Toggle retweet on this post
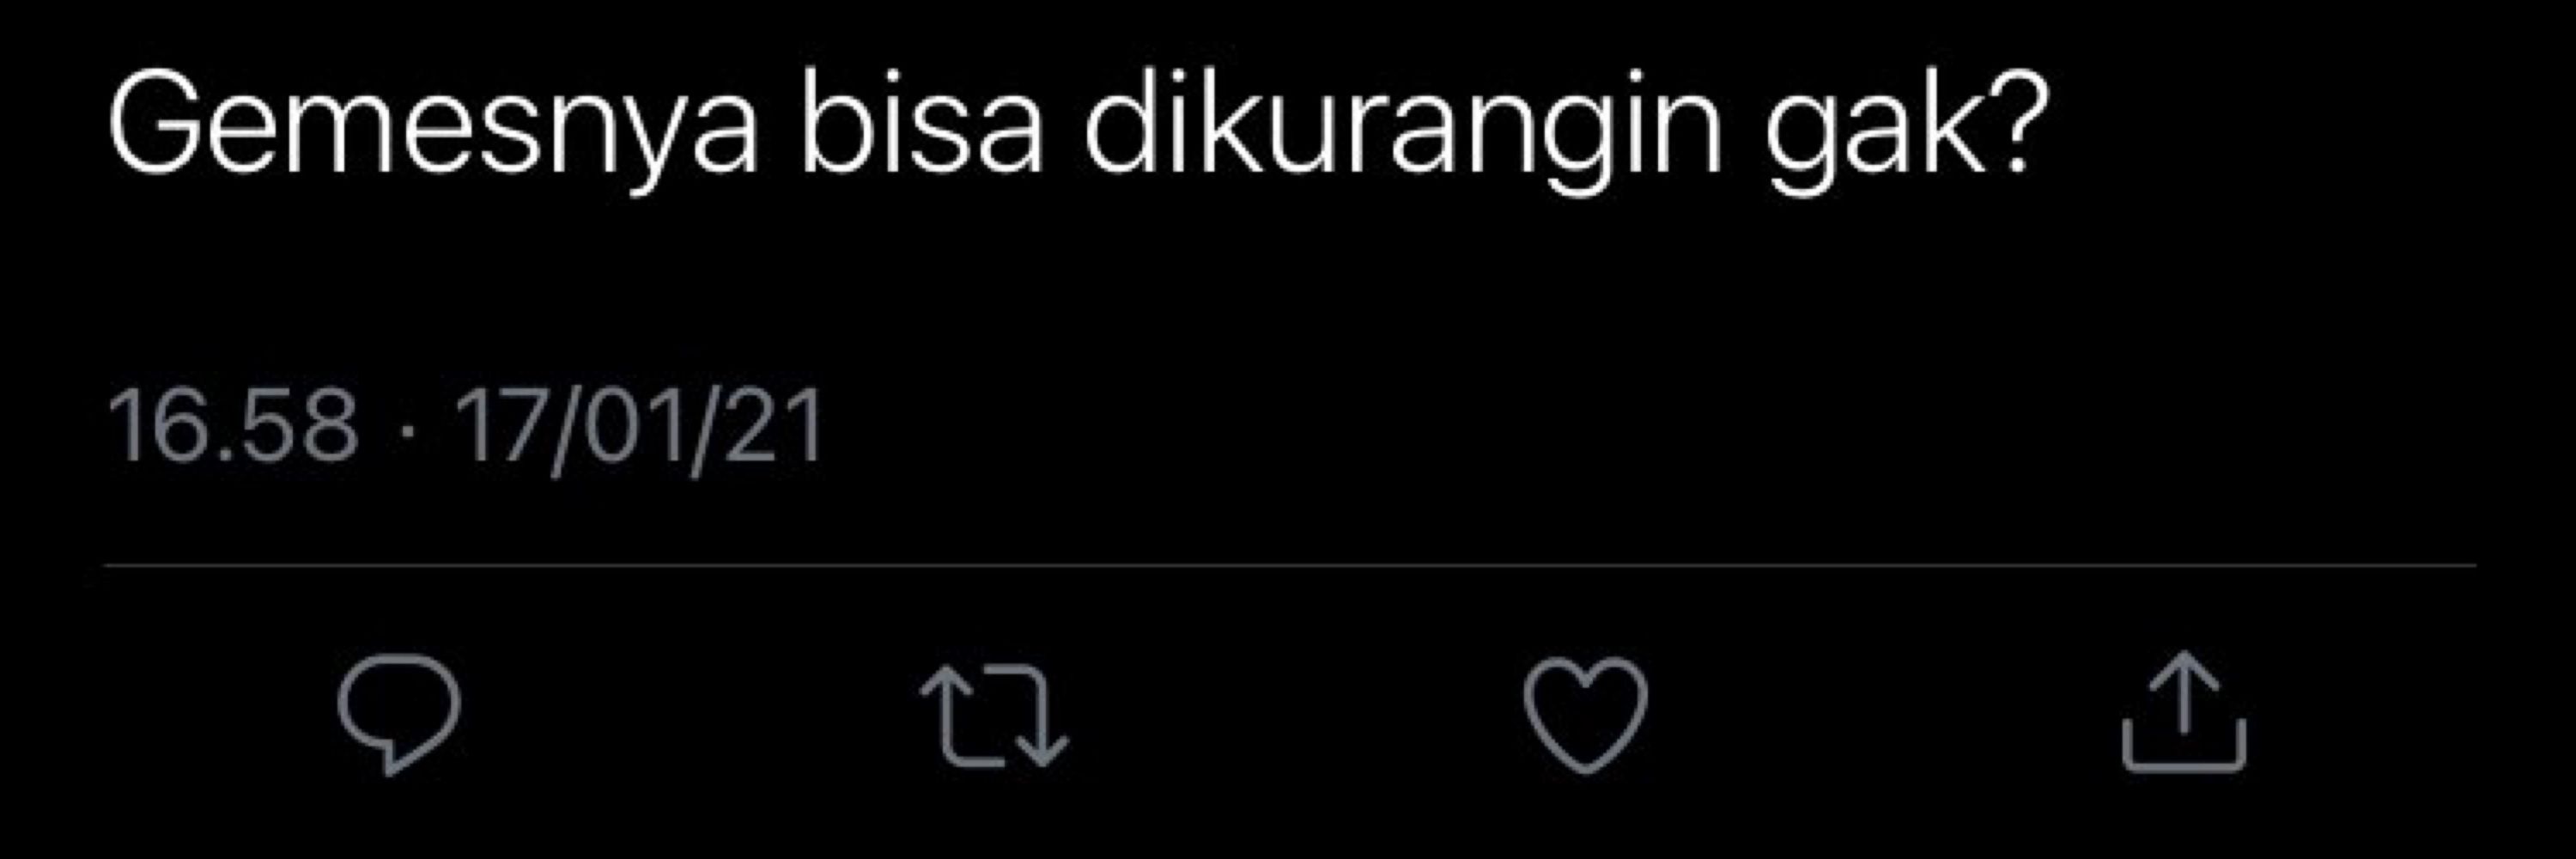The width and height of the screenshot is (2576, 859). [x=994, y=713]
